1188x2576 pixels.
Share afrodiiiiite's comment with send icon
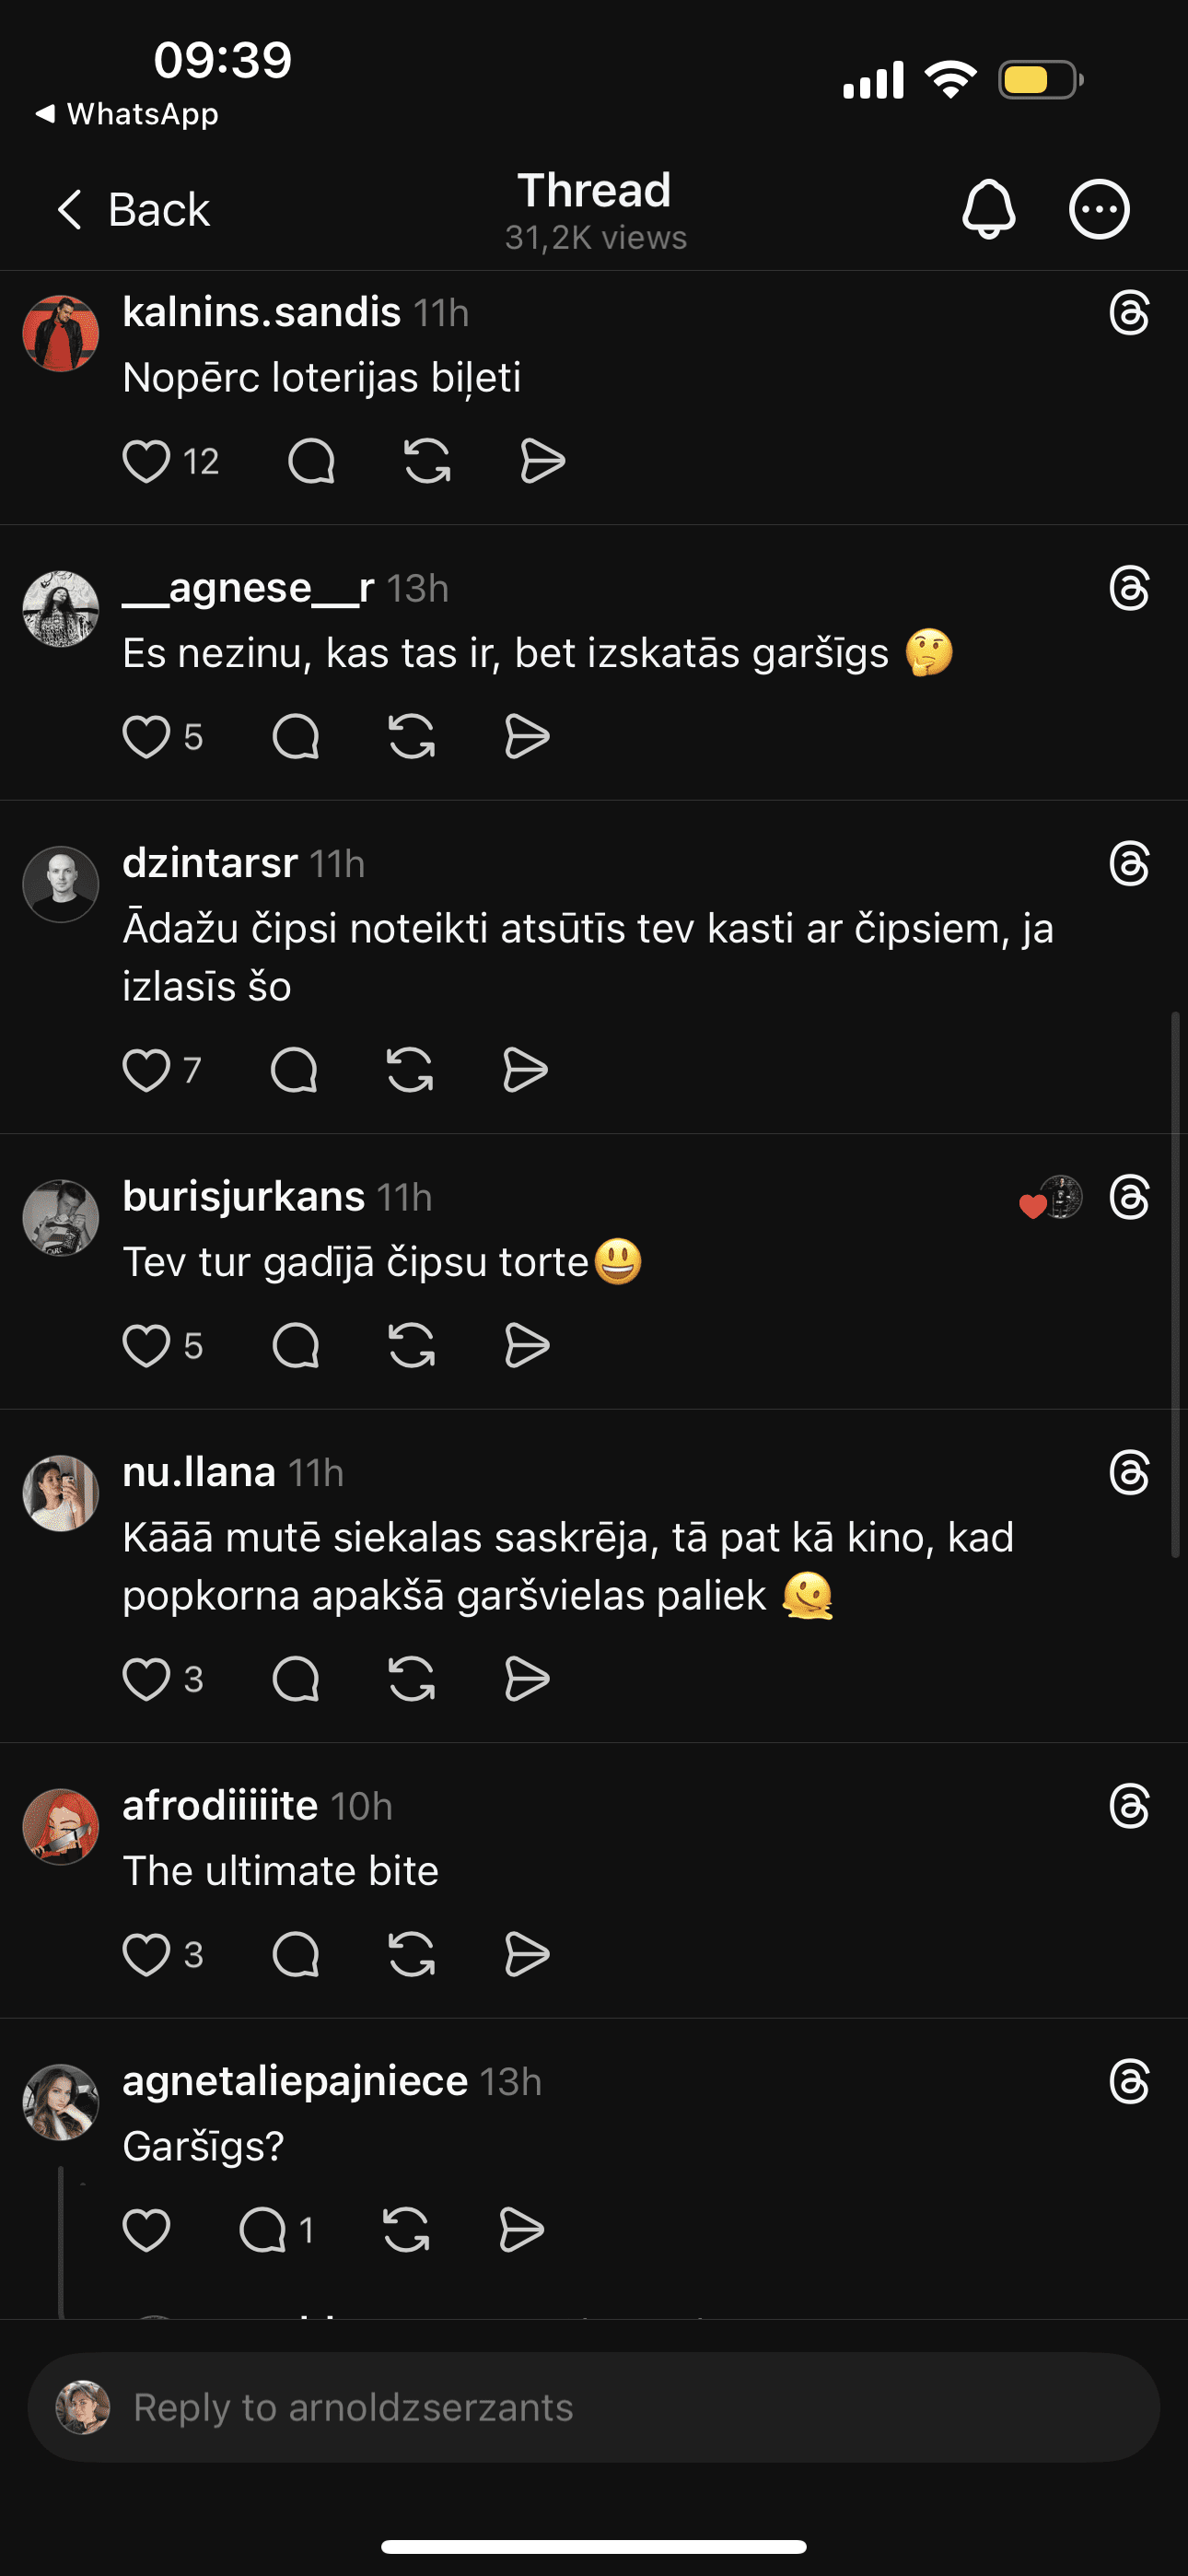(x=527, y=1955)
